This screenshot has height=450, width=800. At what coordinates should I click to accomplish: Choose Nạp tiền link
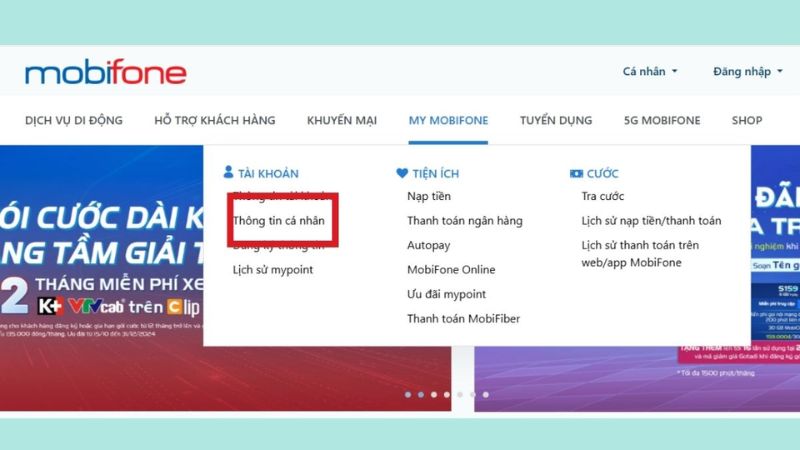point(429,196)
